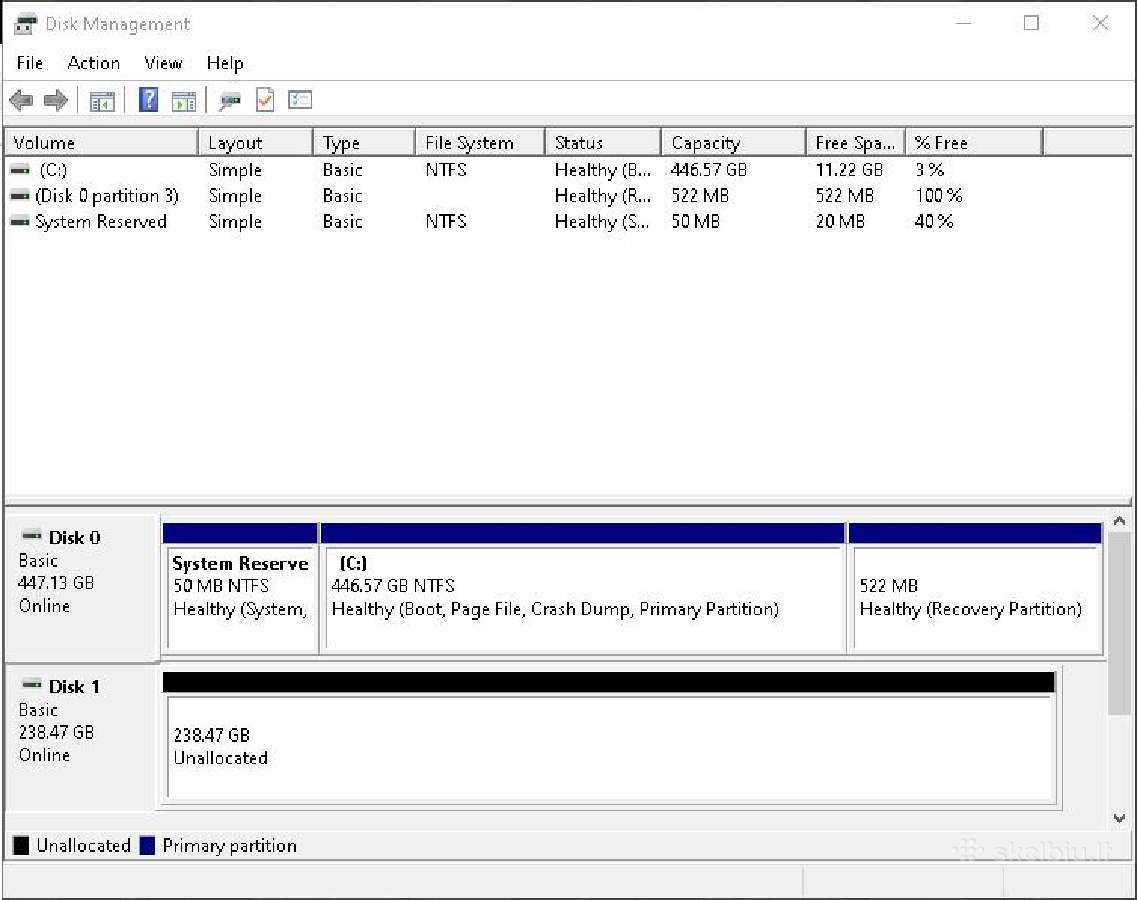The width and height of the screenshot is (1137, 900).
Task: Select the Disk 1 label box
Action: tap(82, 736)
